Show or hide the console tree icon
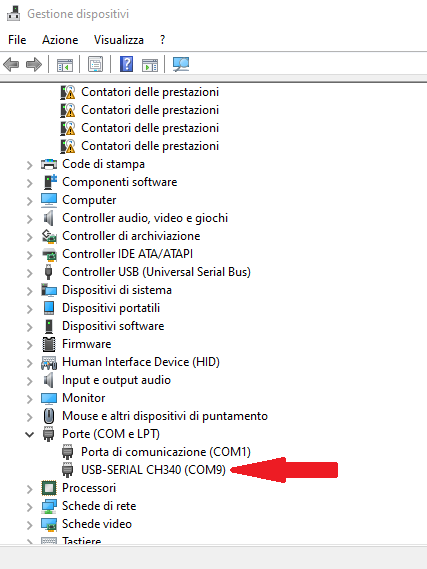Image resolution: width=427 pixels, height=569 pixels. [x=65, y=65]
